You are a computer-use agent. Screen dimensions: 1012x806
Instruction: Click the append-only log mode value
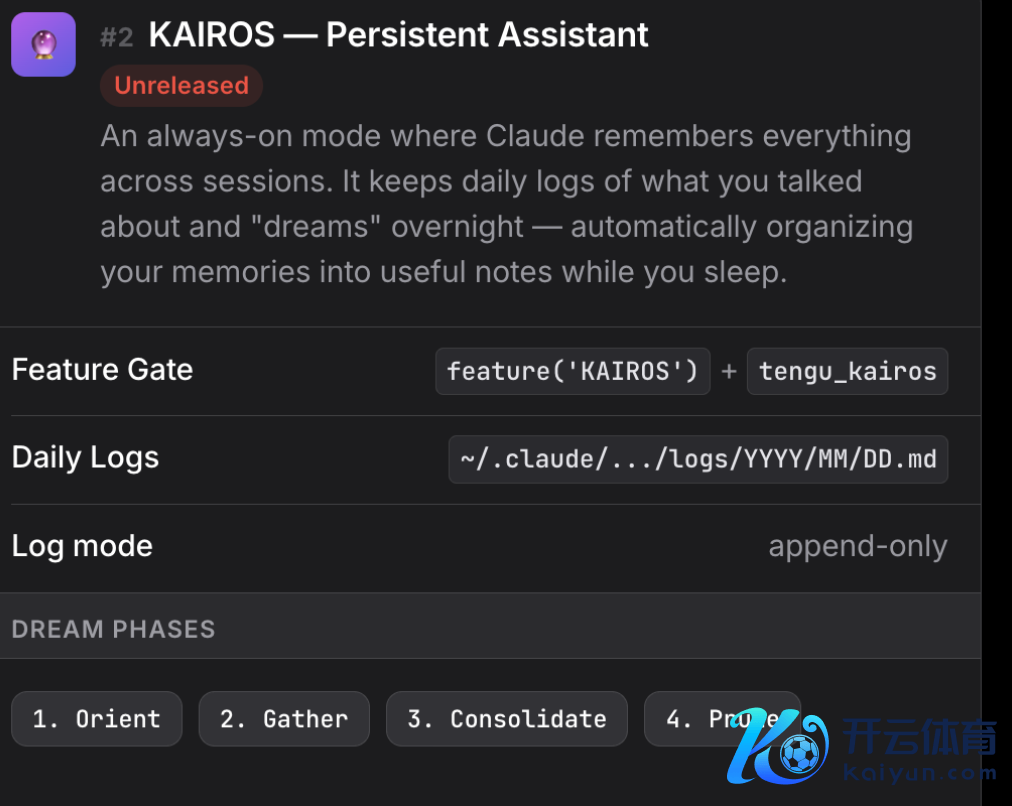tap(857, 546)
